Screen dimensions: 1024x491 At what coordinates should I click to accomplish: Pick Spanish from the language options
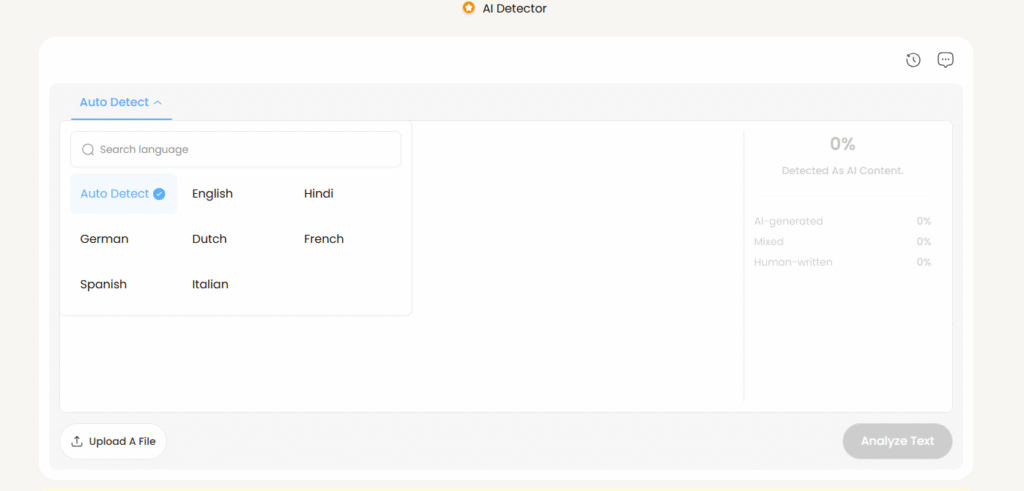[x=103, y=284]
